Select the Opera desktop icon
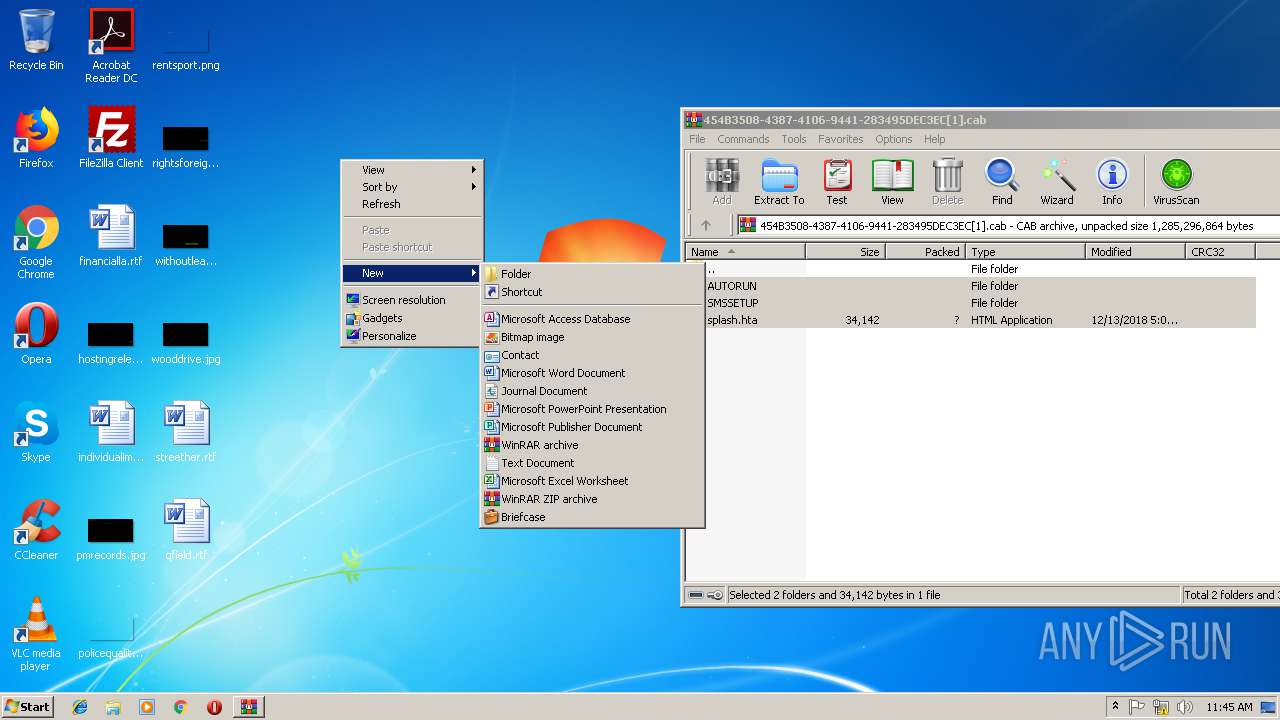Viewport: 1280px width, 720px height. [36, 334]
